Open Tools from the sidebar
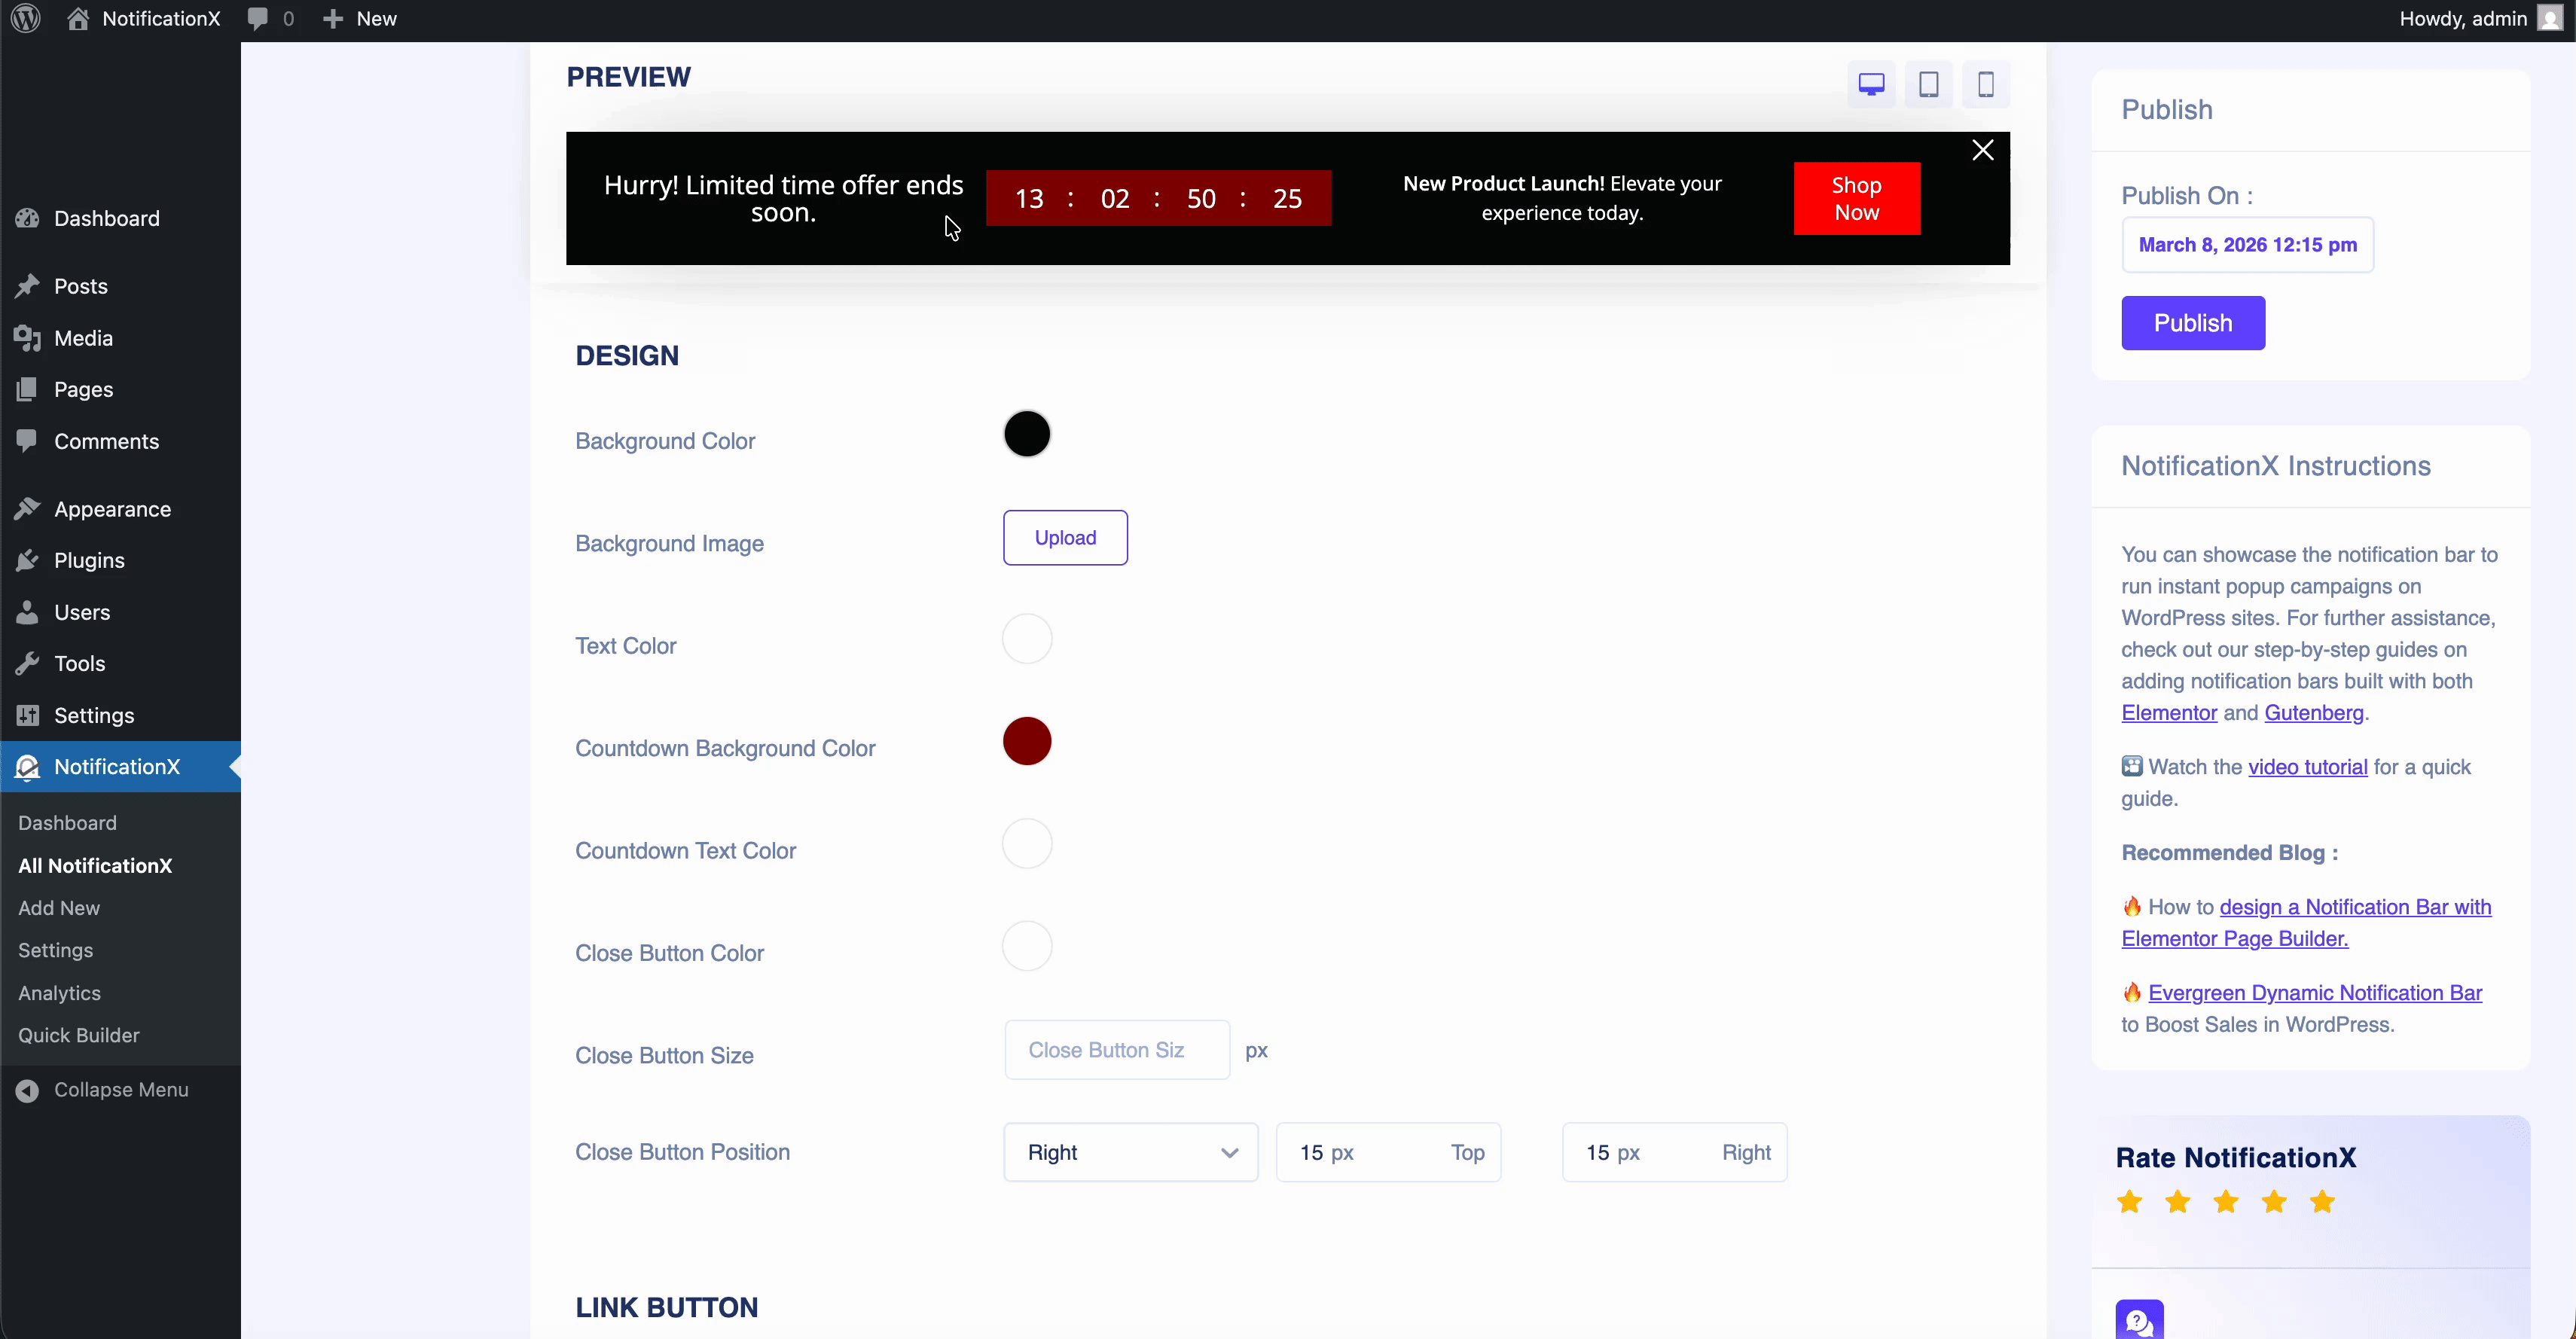Viewport: 2576px width, 1339px height. click(x=80, y=663)
